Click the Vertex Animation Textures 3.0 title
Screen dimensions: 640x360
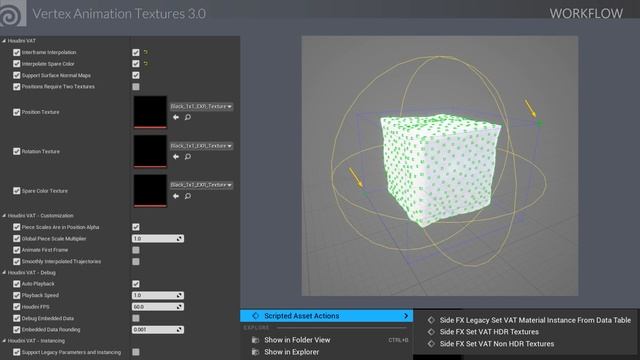[119, 14]
